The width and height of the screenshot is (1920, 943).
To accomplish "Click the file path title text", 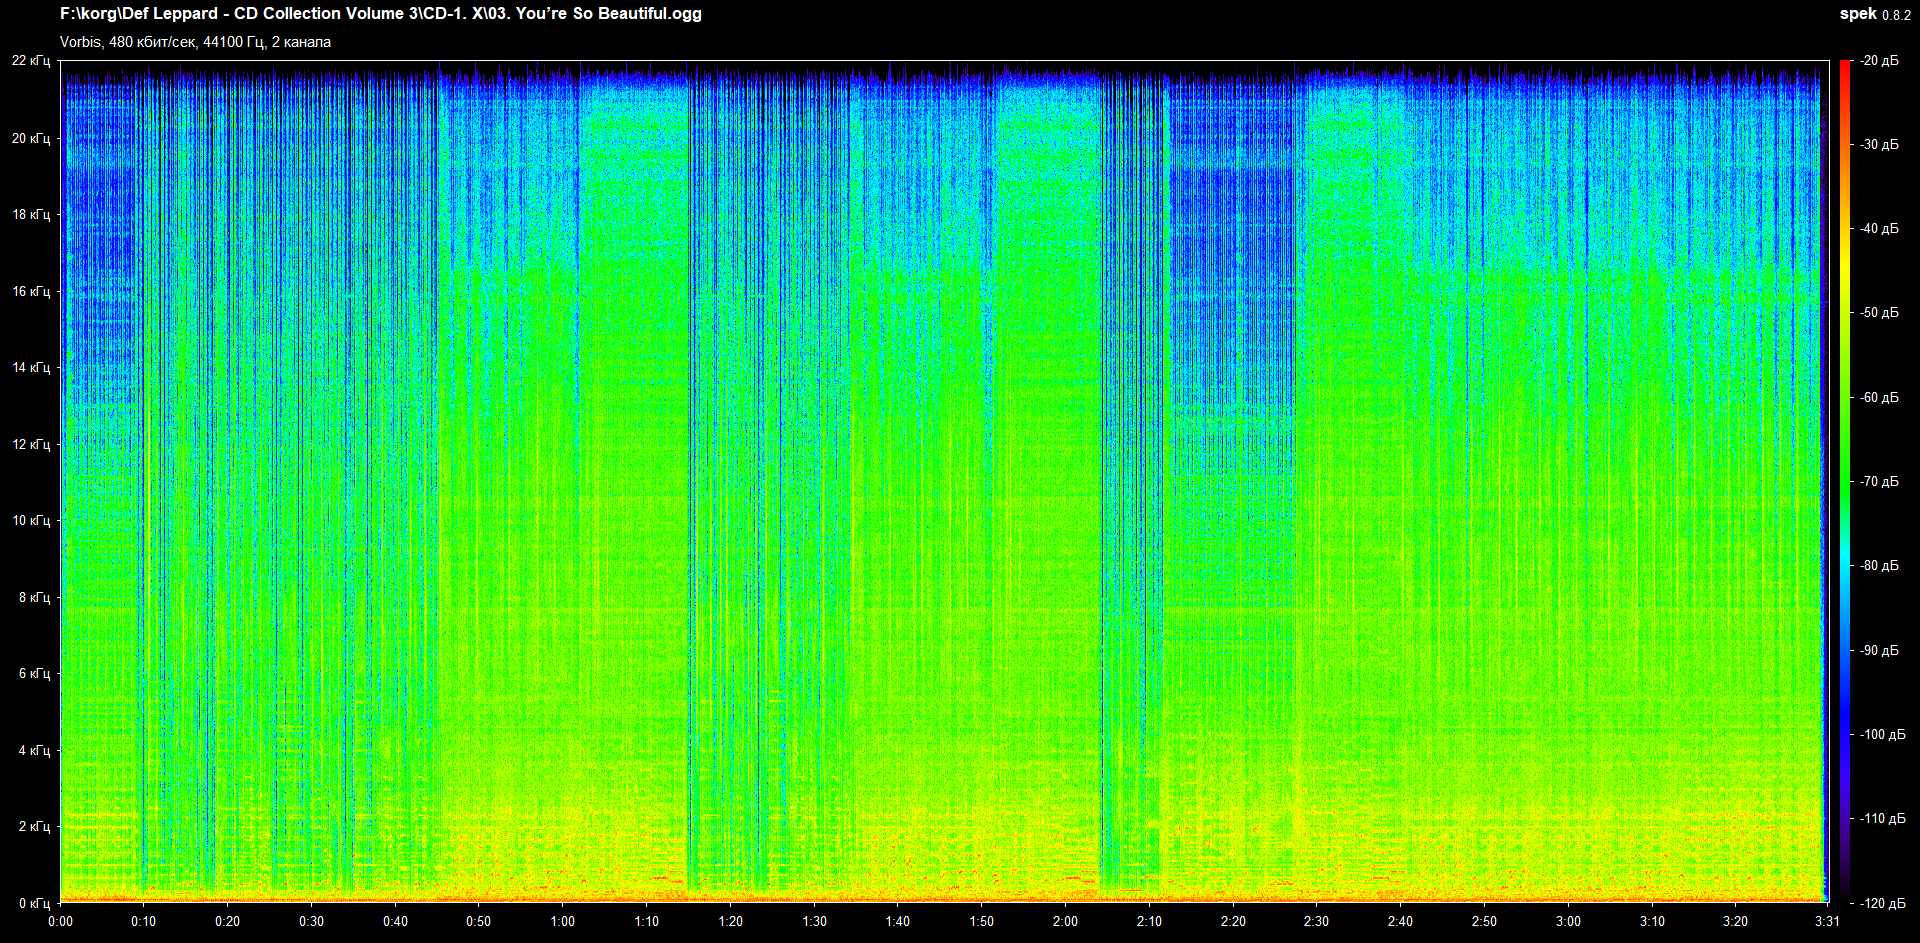I will click(x=380, y=14).
